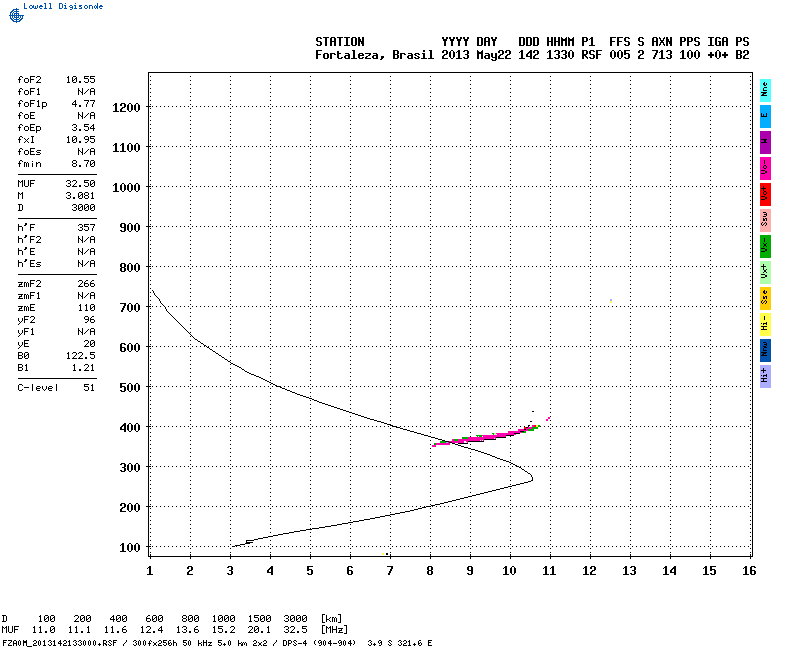Click the AXN value 713 in header

click(x=662, y=55)
